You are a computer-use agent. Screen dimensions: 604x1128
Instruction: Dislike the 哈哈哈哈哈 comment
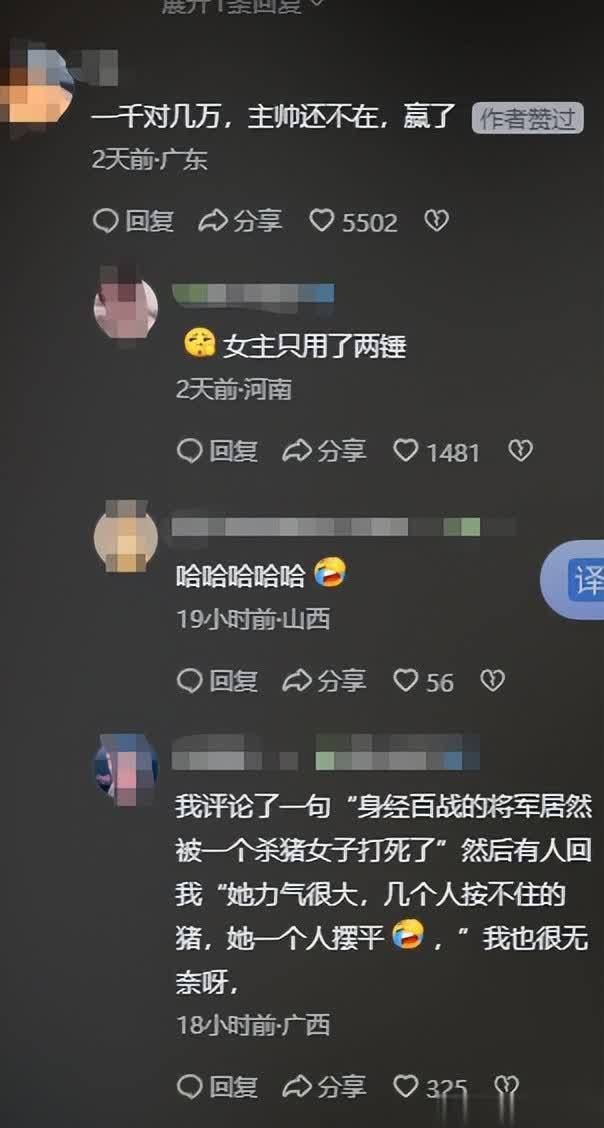tap(492, 681)
